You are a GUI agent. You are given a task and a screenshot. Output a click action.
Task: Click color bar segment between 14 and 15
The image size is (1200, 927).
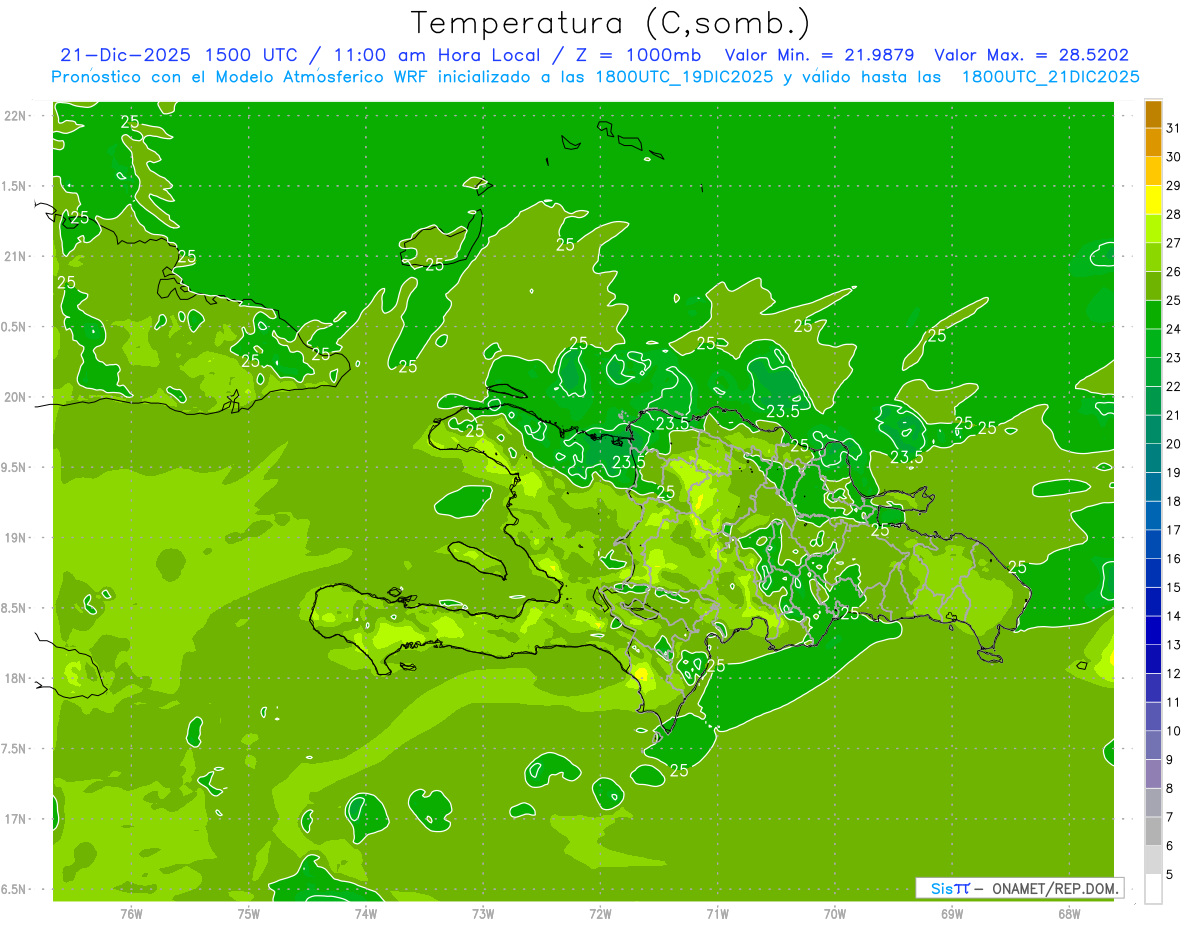(1153, 602)
